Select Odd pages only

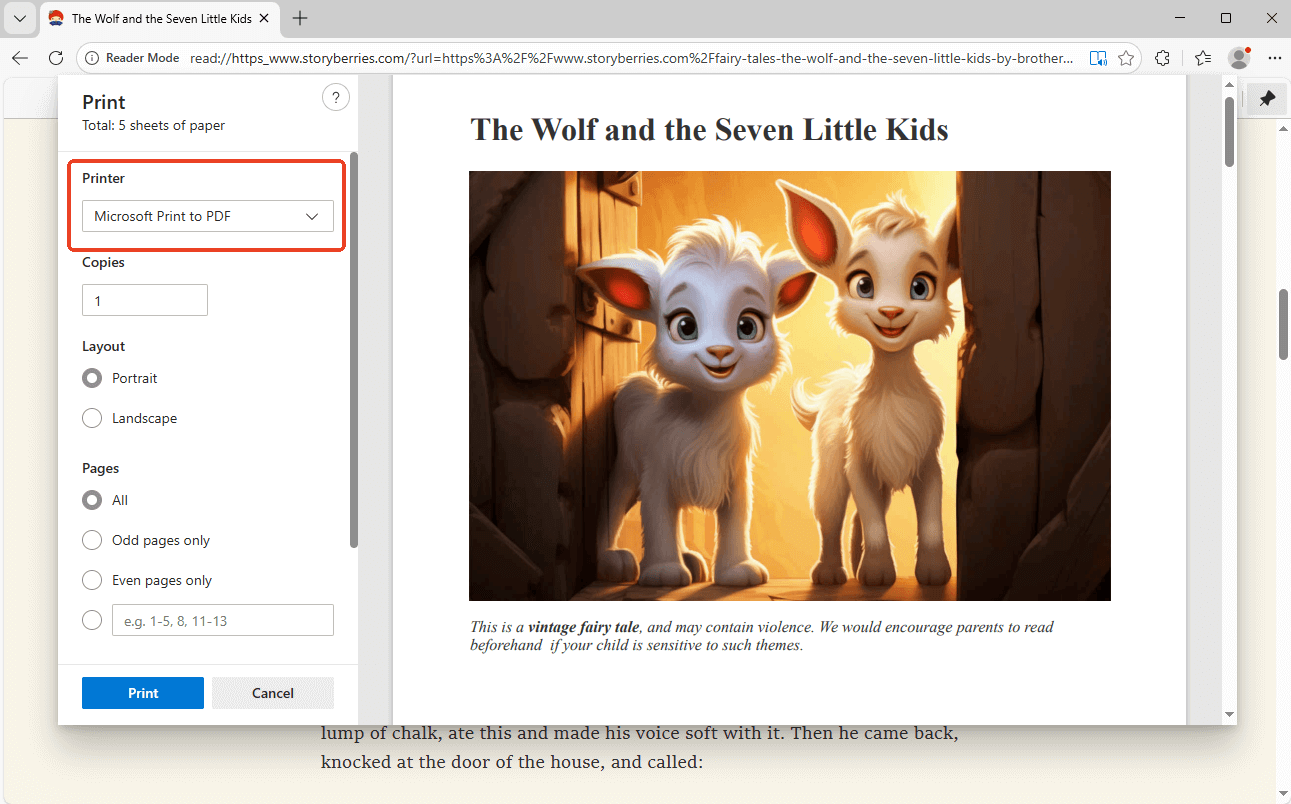point(92,540)
